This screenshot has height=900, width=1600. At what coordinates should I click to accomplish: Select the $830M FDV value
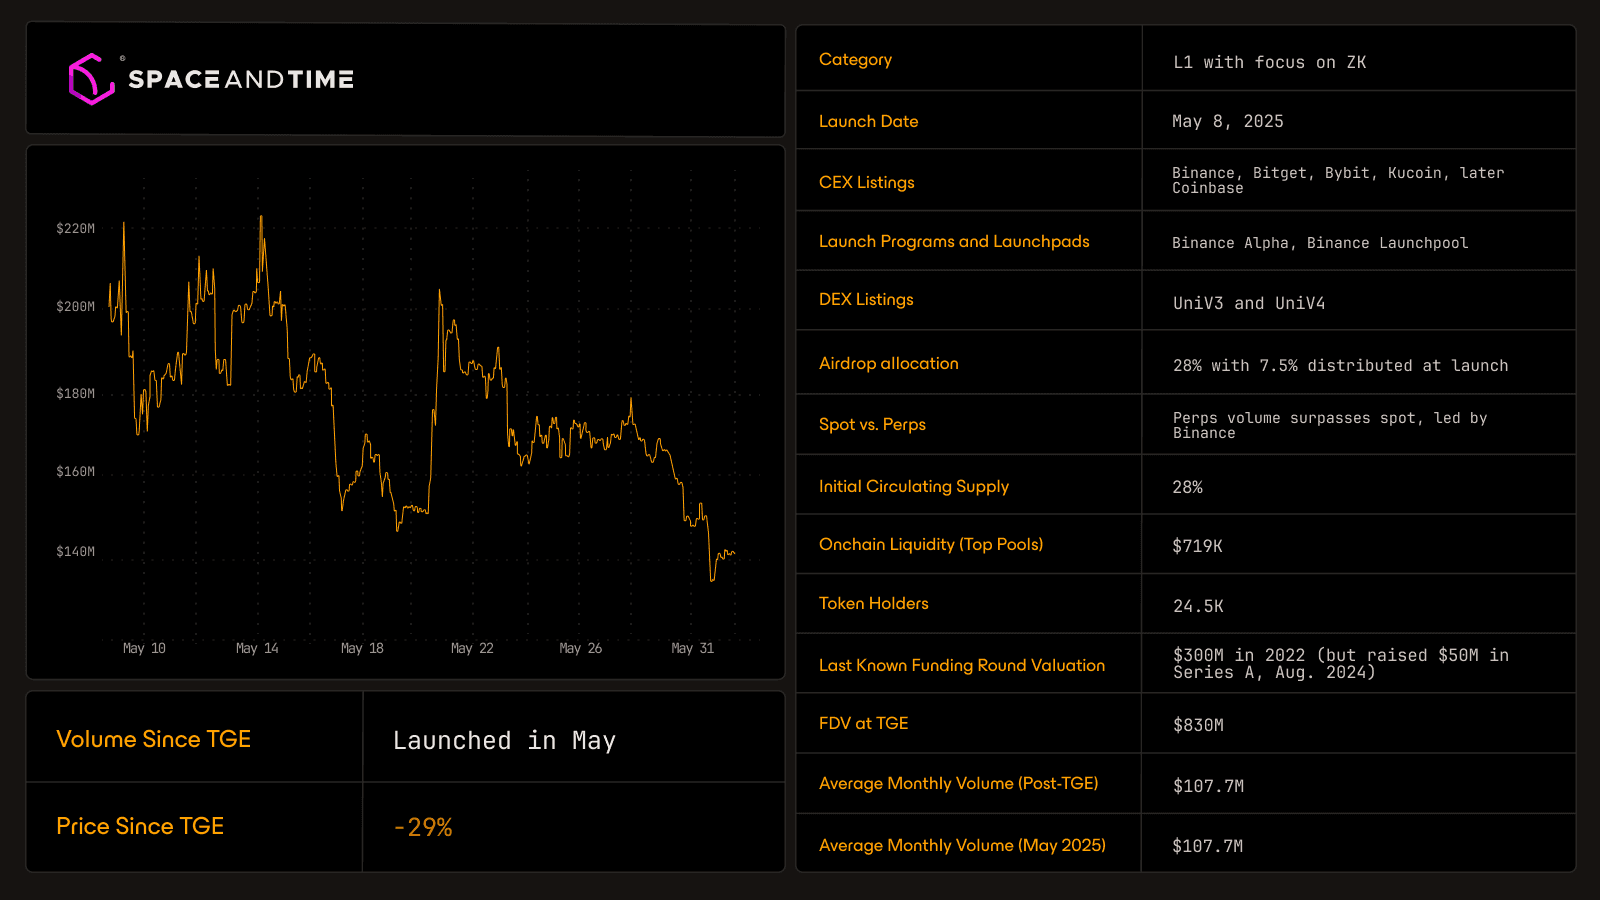pos(1198,726)
